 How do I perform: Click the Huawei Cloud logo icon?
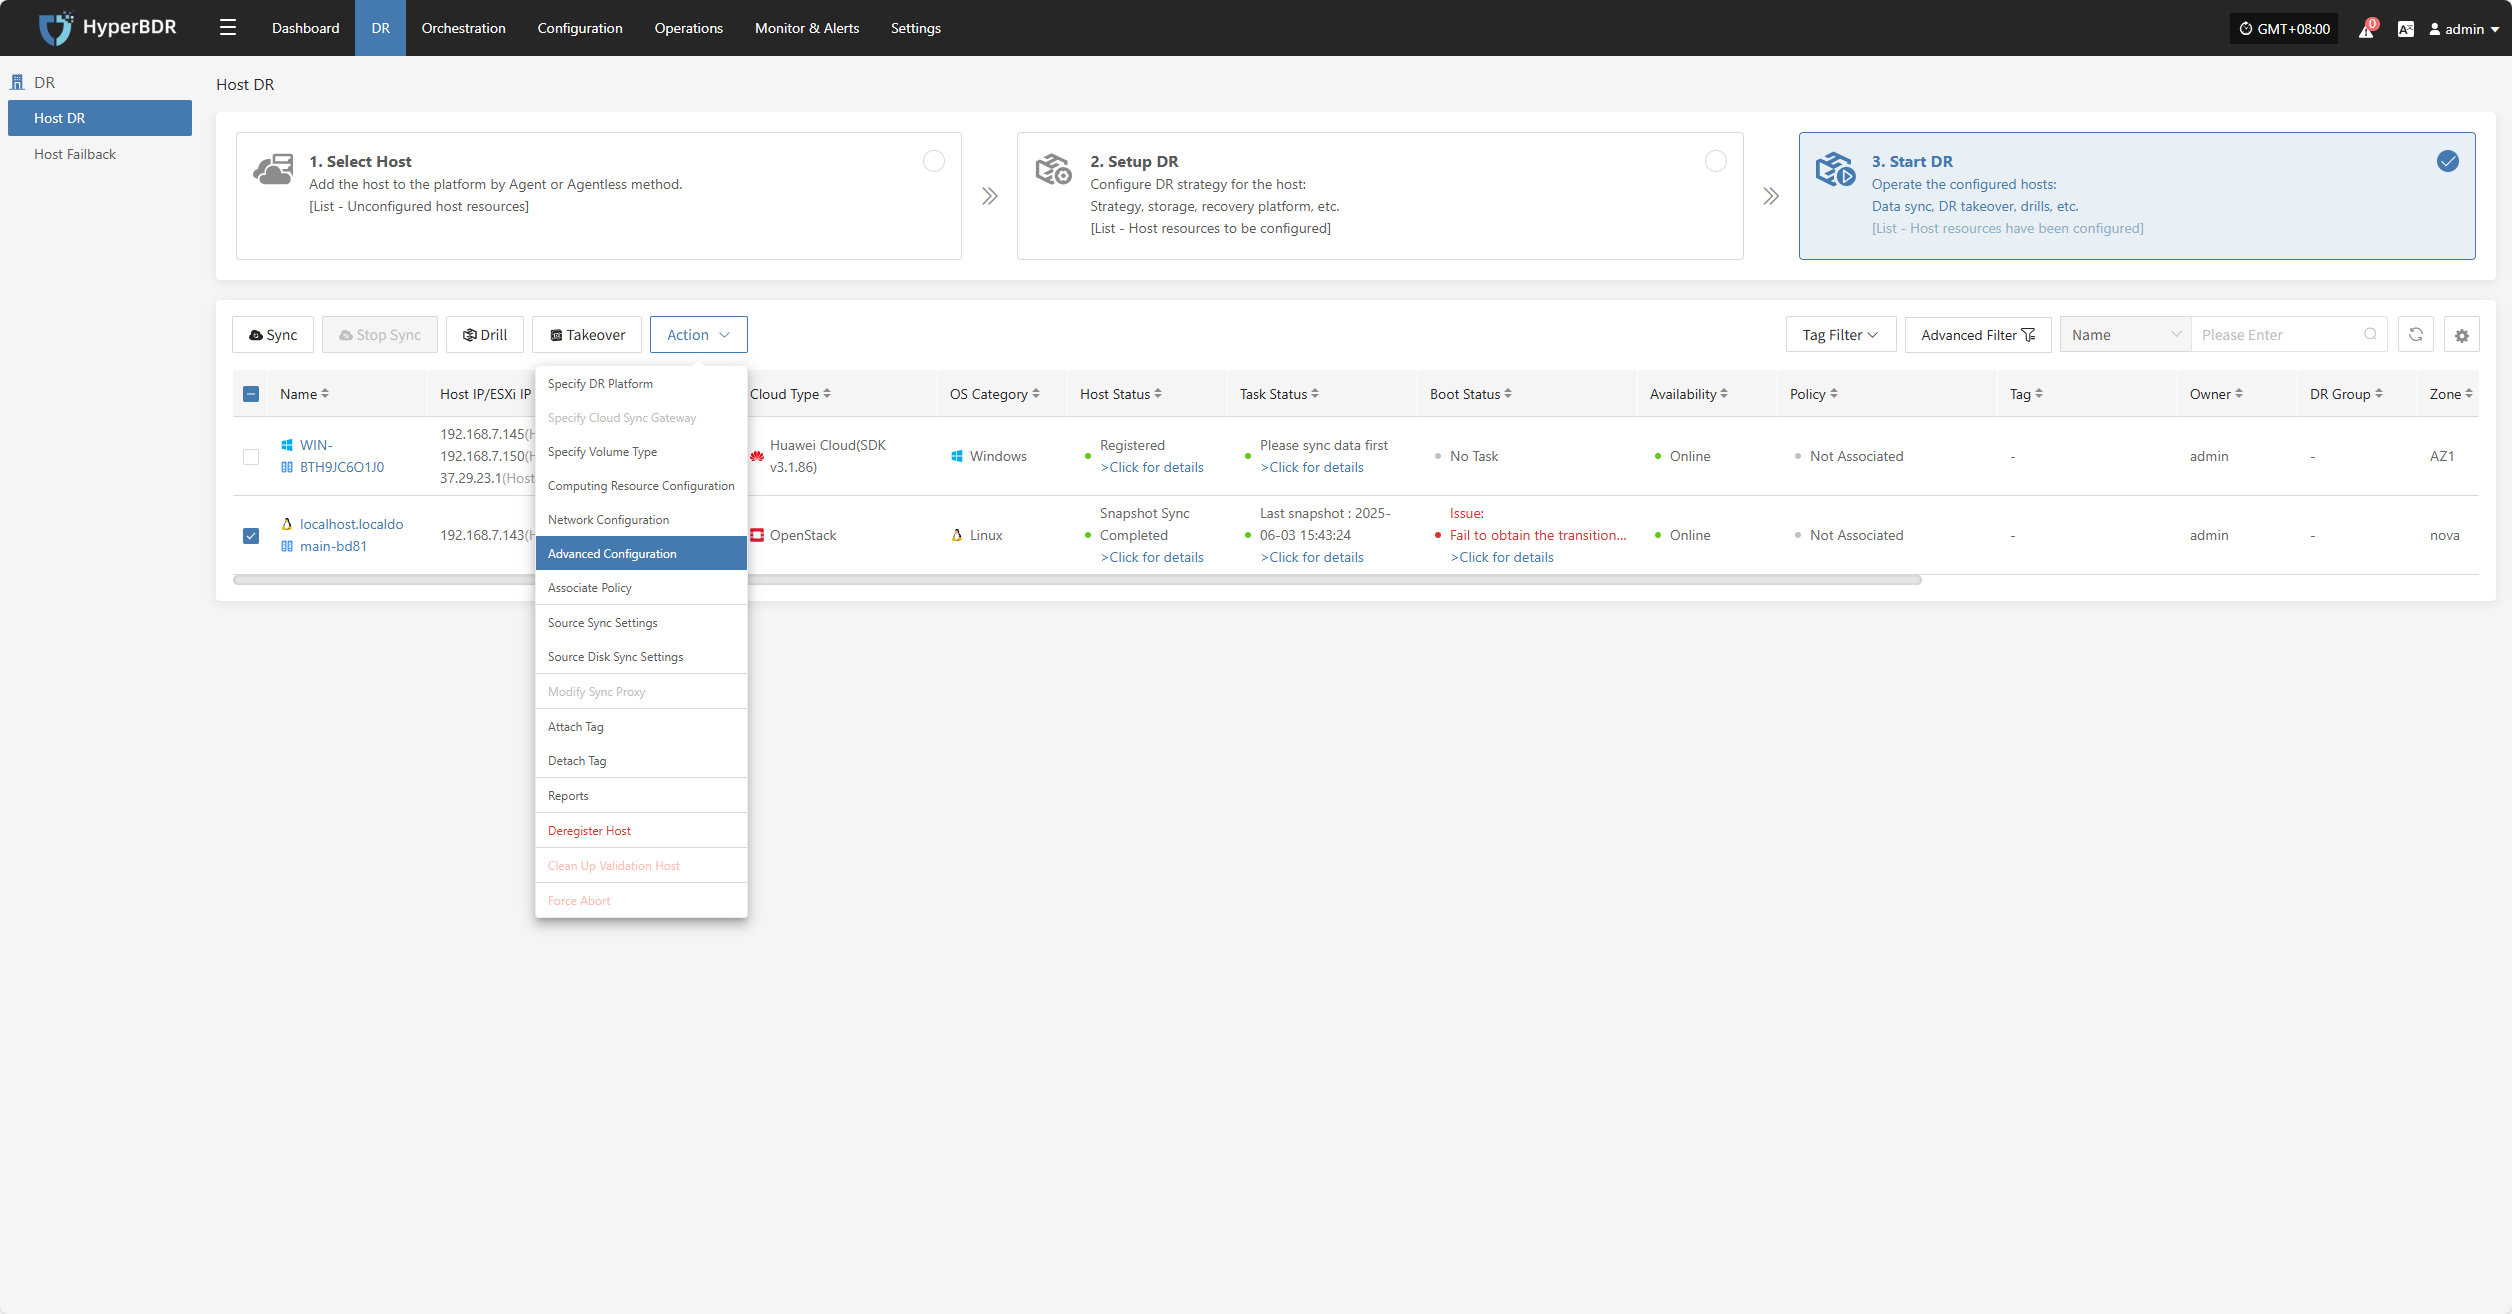tap(757, 456)
